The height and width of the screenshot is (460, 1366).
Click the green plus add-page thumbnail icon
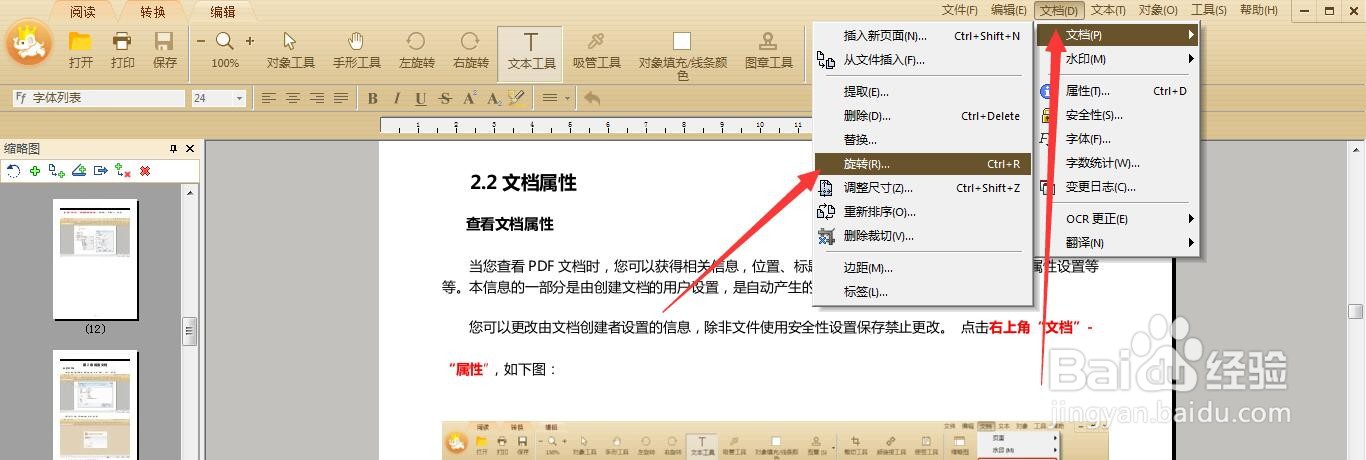[x=35, y=171]
